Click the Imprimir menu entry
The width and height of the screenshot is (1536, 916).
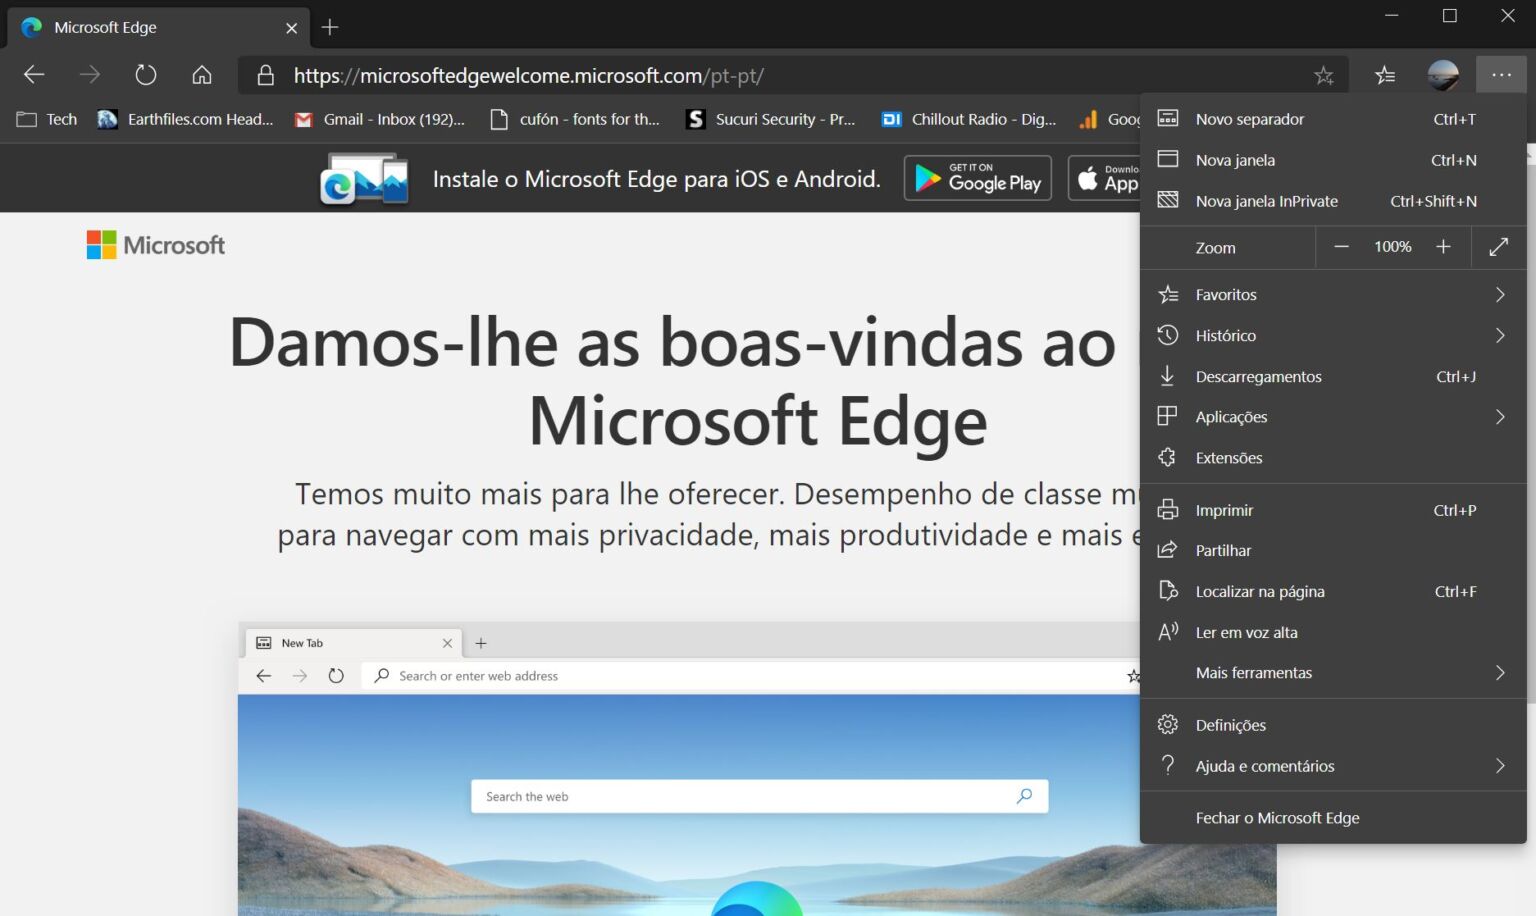tap(1224, 510)
